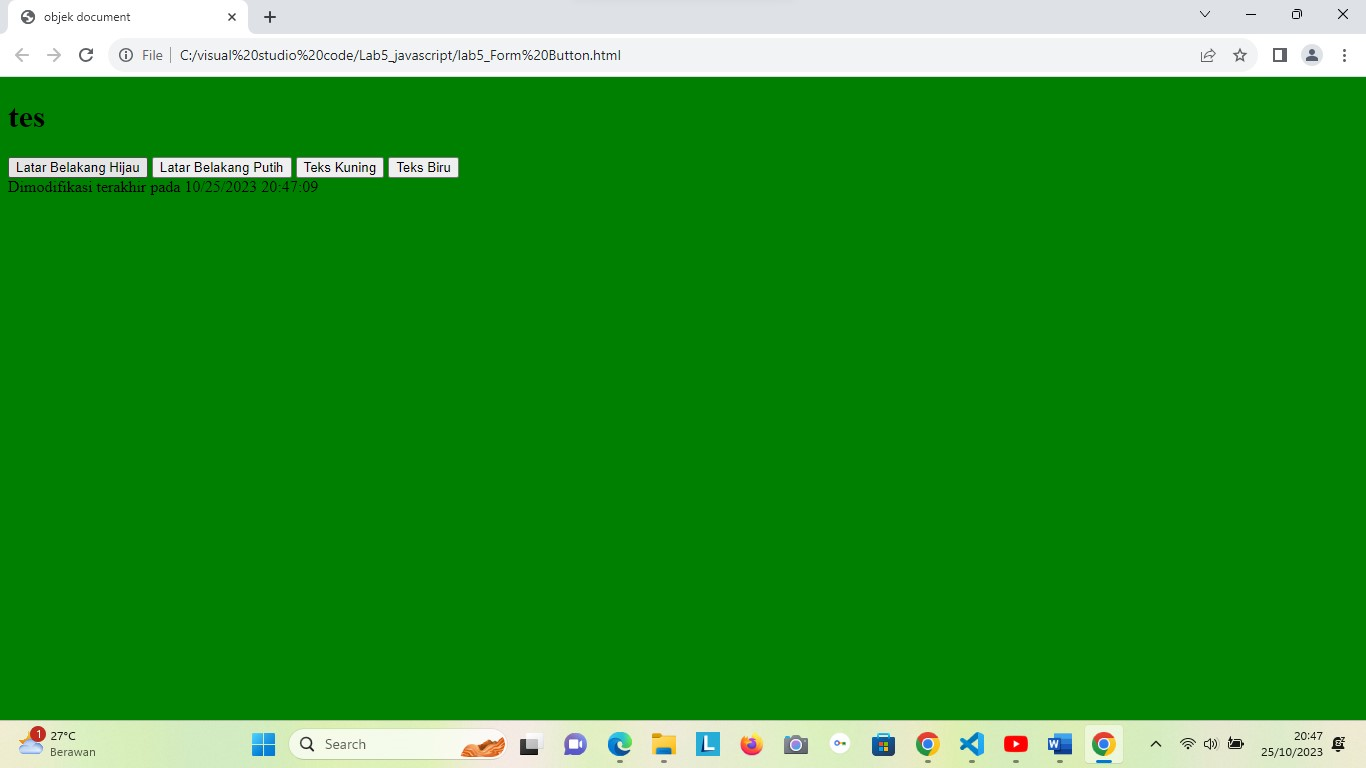Open the Chrome profile avatar
The width and height of the screenshot is (1366, 768).
[x=1311, y=55]
